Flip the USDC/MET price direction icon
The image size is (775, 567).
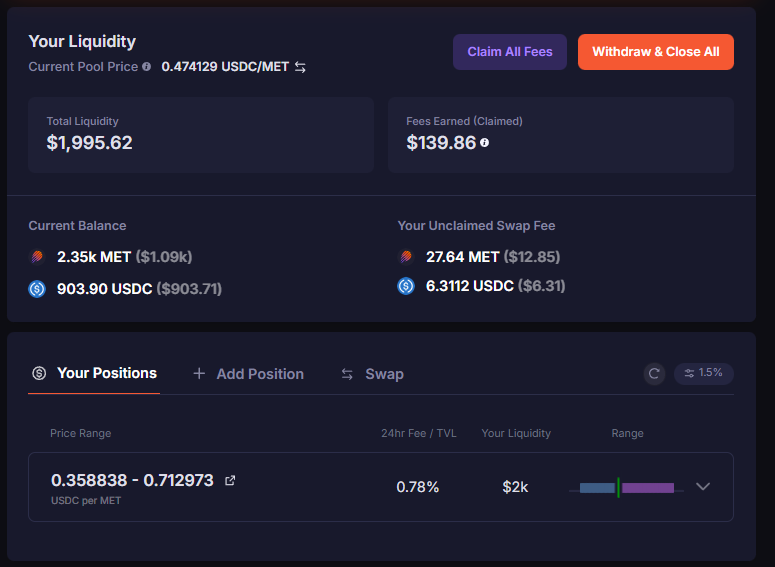300,67
